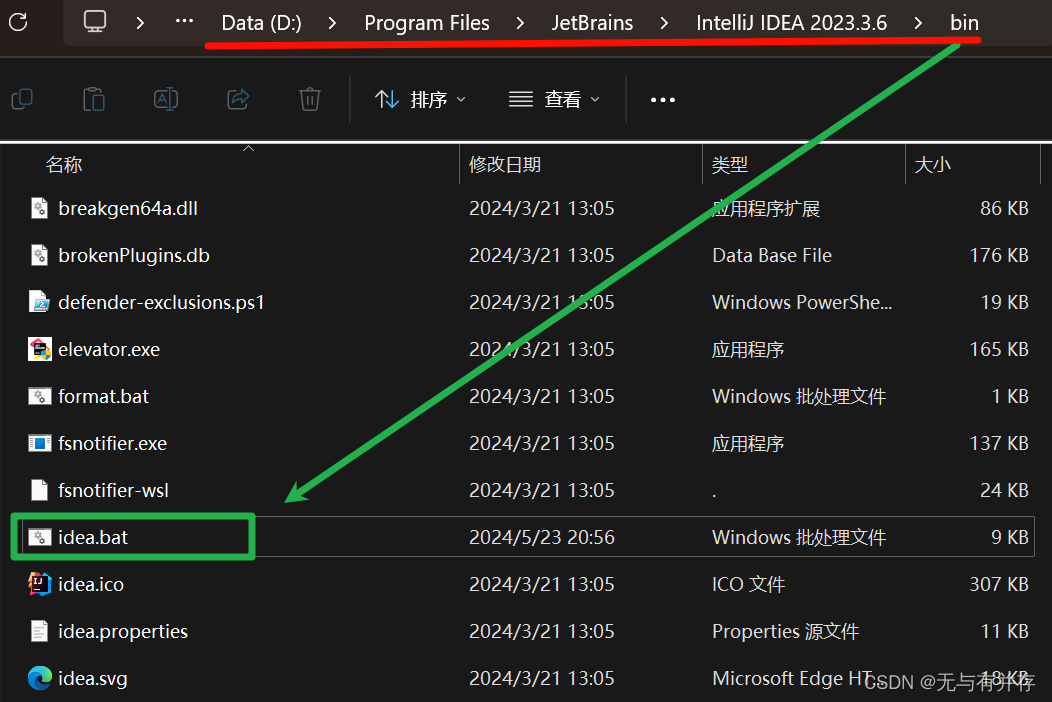Open the See more toolbar ellipsis
Viewport: 1052px width, 702px height.
coord(663,100)
